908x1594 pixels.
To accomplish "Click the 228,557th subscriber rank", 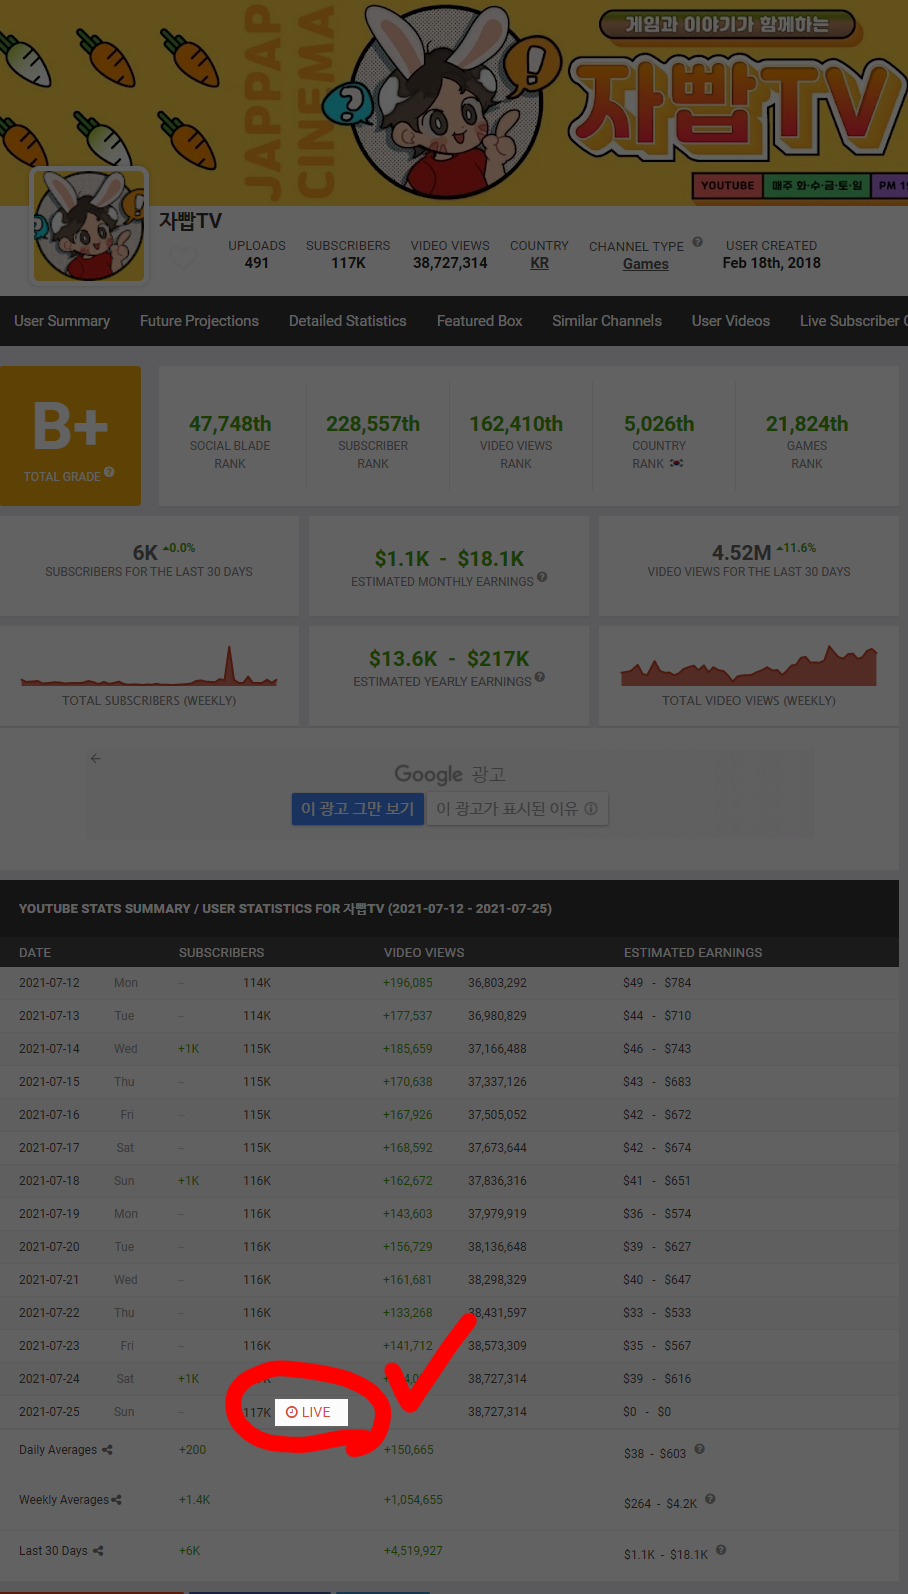I will point(373,424).
